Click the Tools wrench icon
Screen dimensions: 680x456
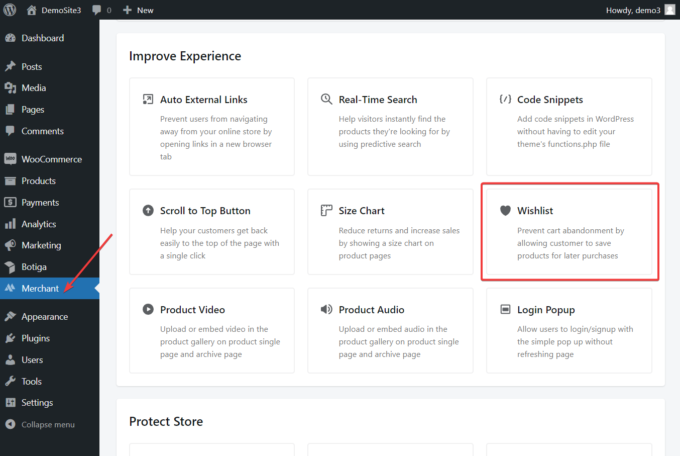10,381
